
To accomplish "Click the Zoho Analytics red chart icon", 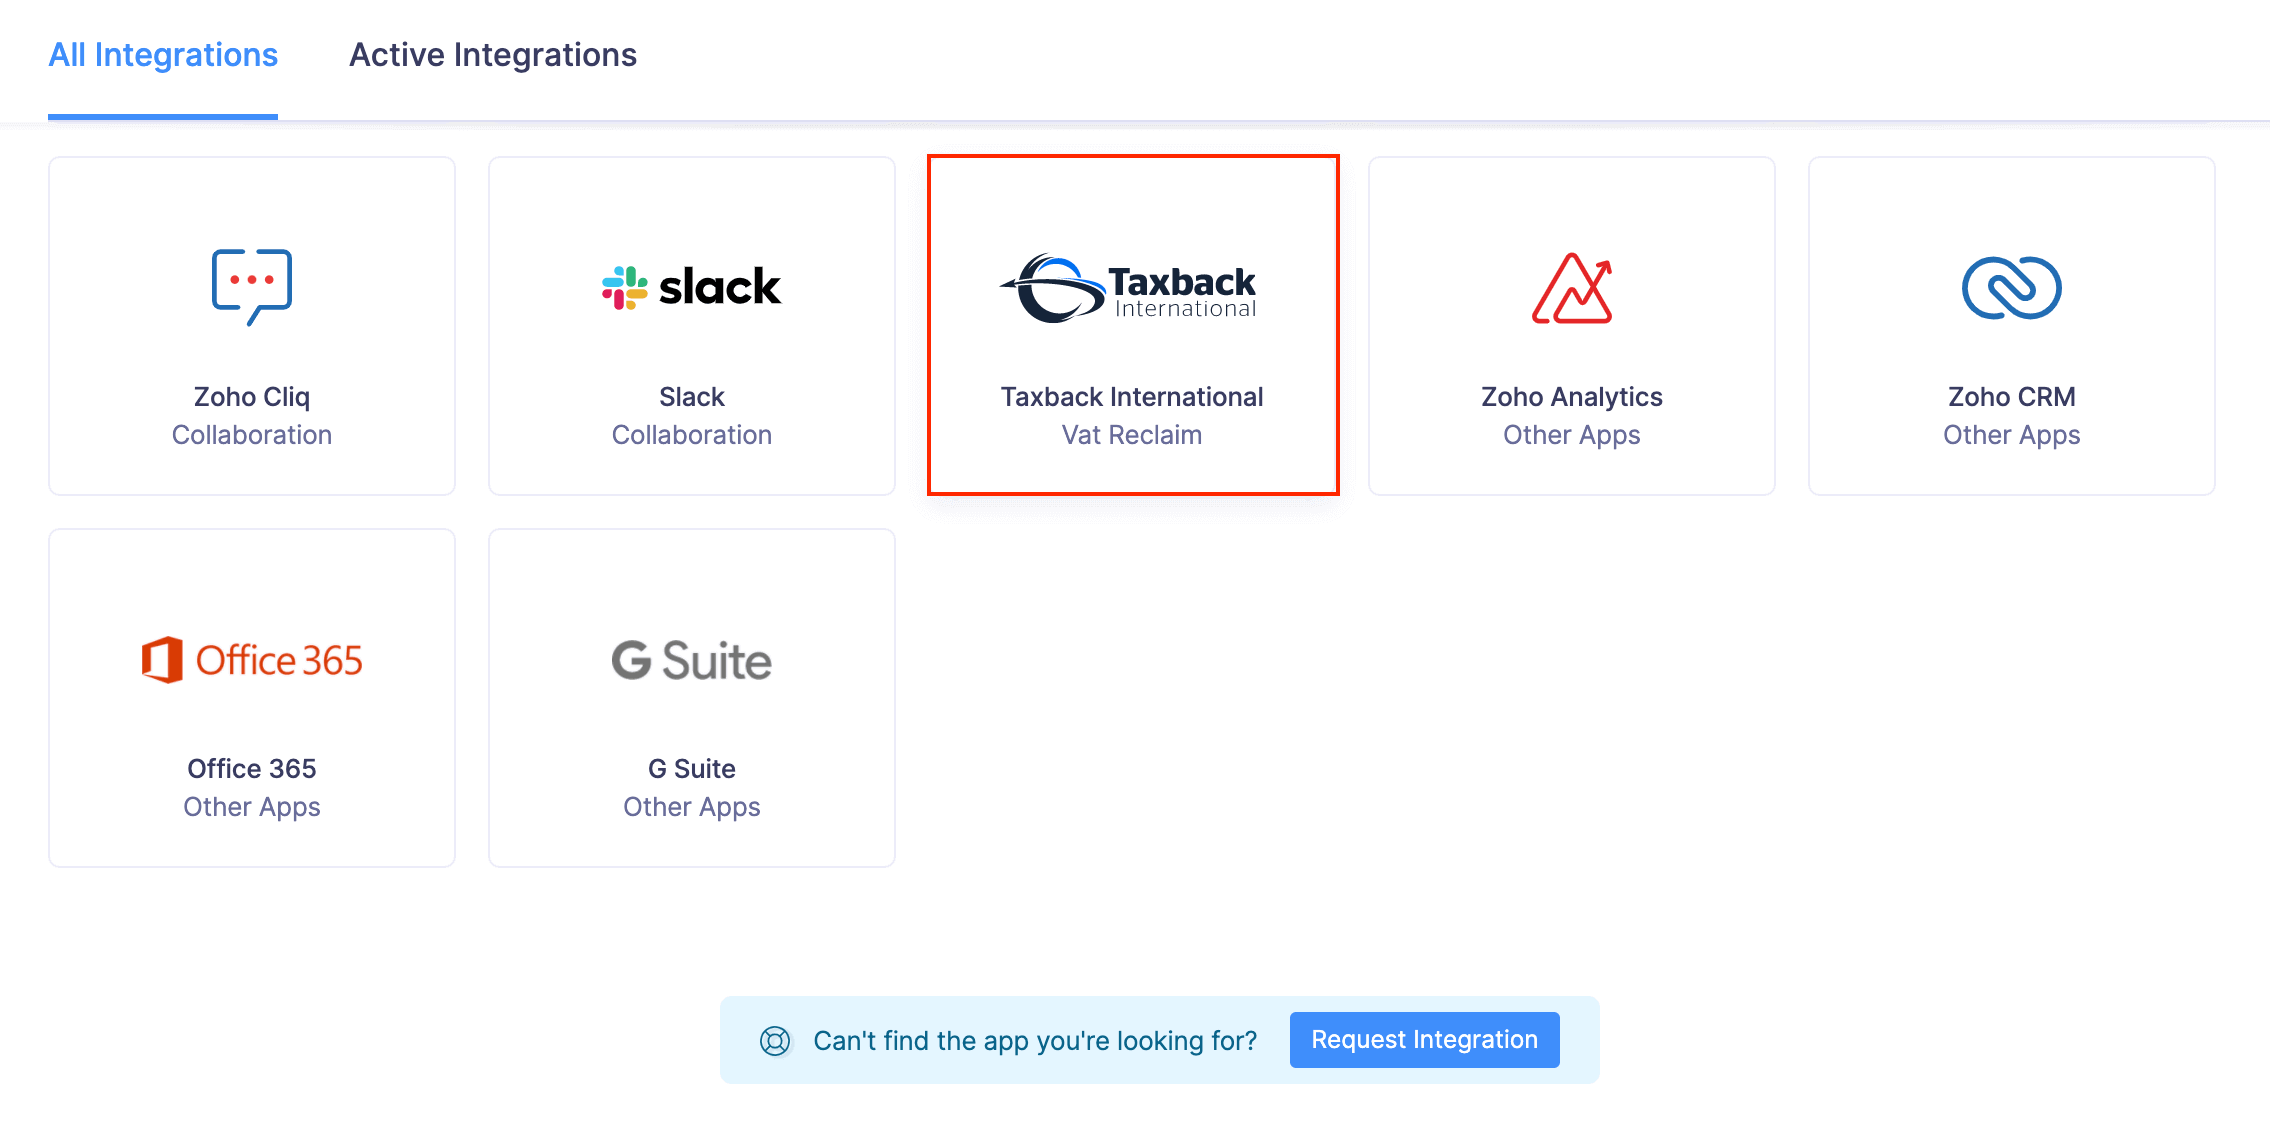I will point(1572,288).
